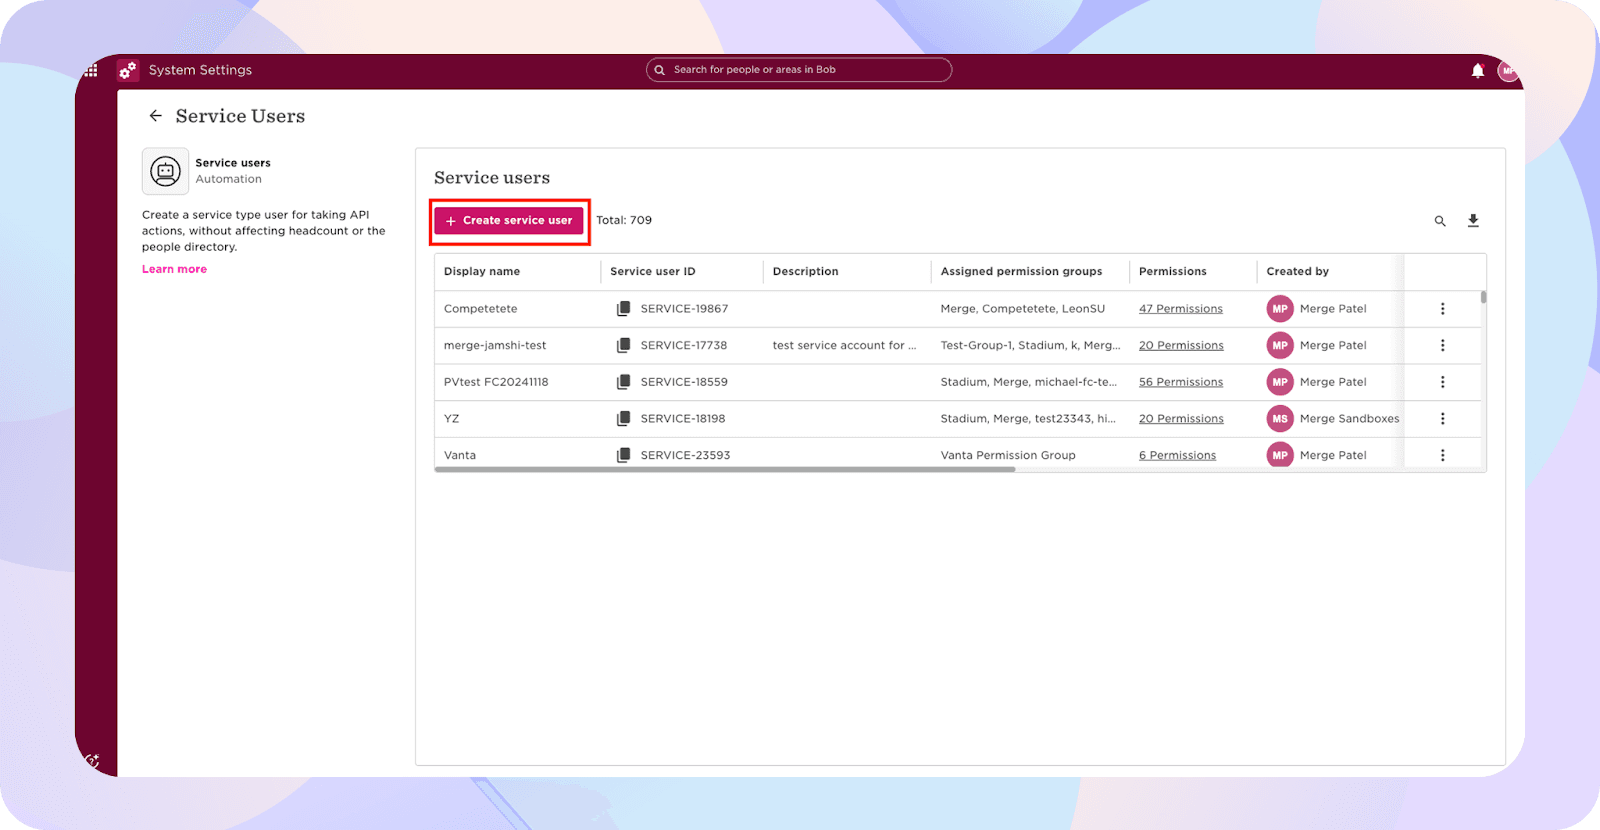Search the service users table
This screenshot has height=830, width=1600.
[x=1440, y=221]
